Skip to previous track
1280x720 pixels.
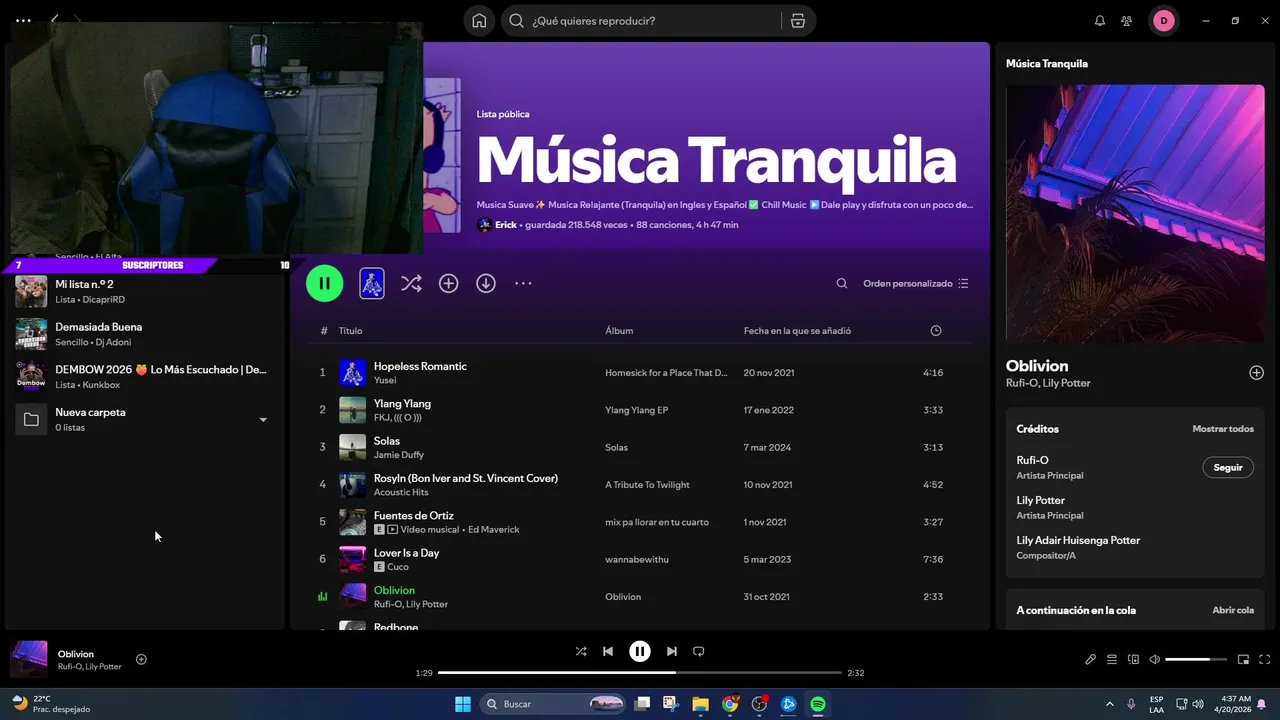608,651
